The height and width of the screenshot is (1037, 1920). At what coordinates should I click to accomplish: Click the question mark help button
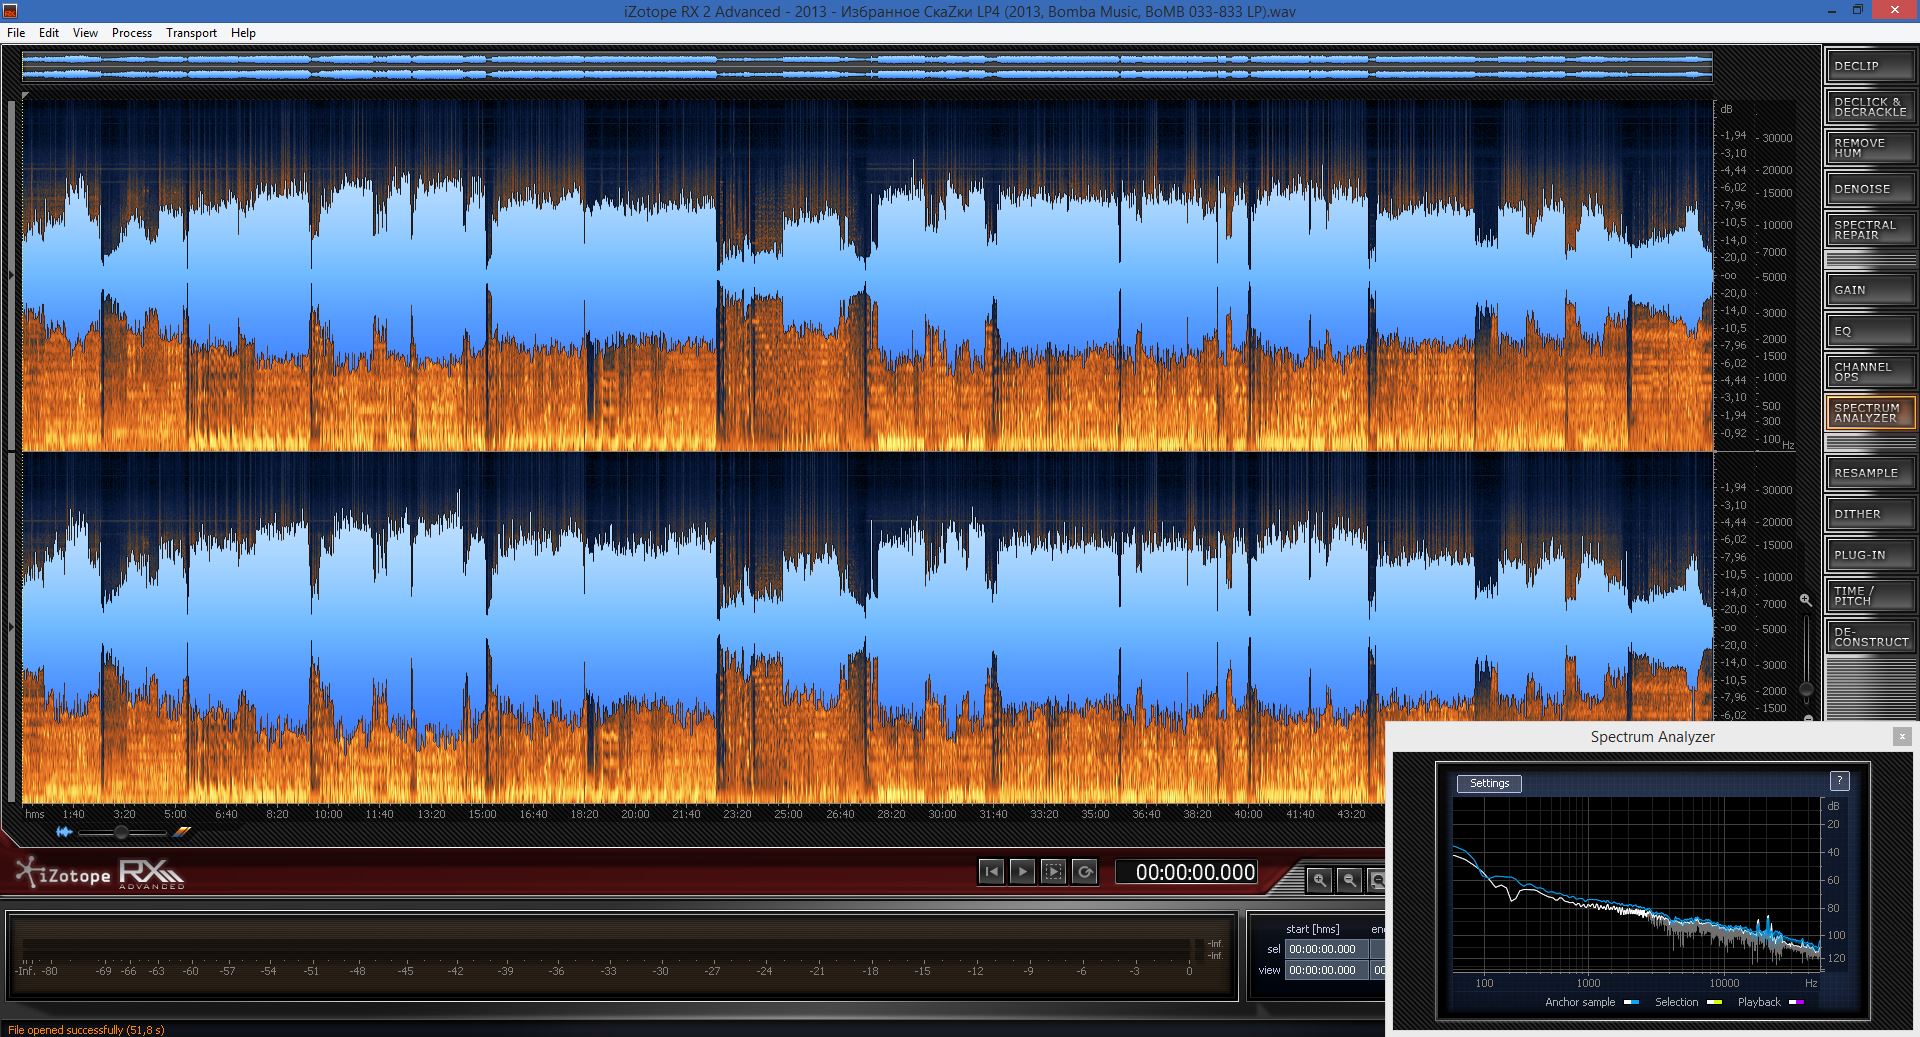coord(1839,781)
